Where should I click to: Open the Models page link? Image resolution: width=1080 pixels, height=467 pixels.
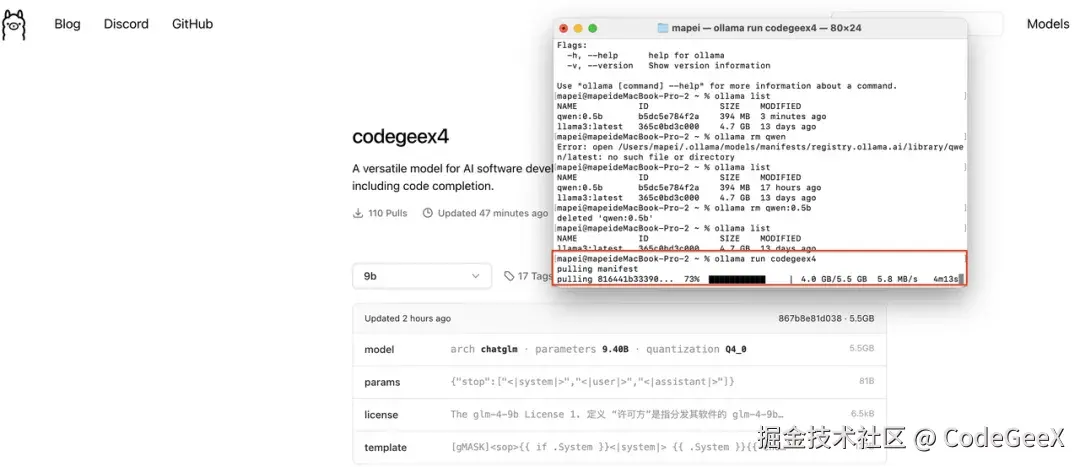click(x=1048, y=24)
